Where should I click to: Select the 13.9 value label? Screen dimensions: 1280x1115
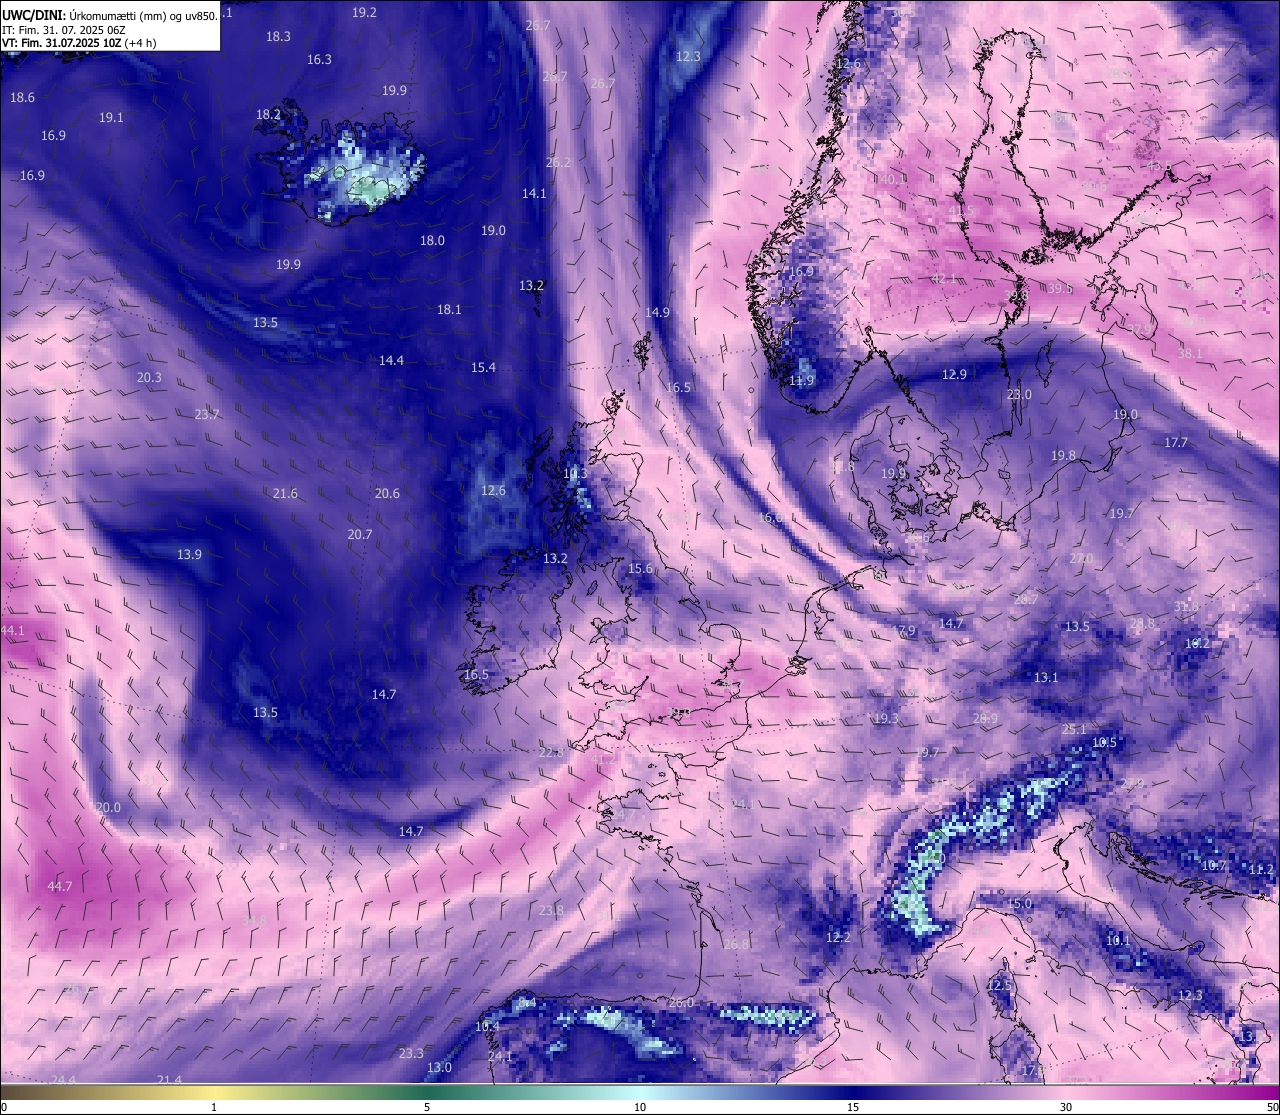(189, 554)
